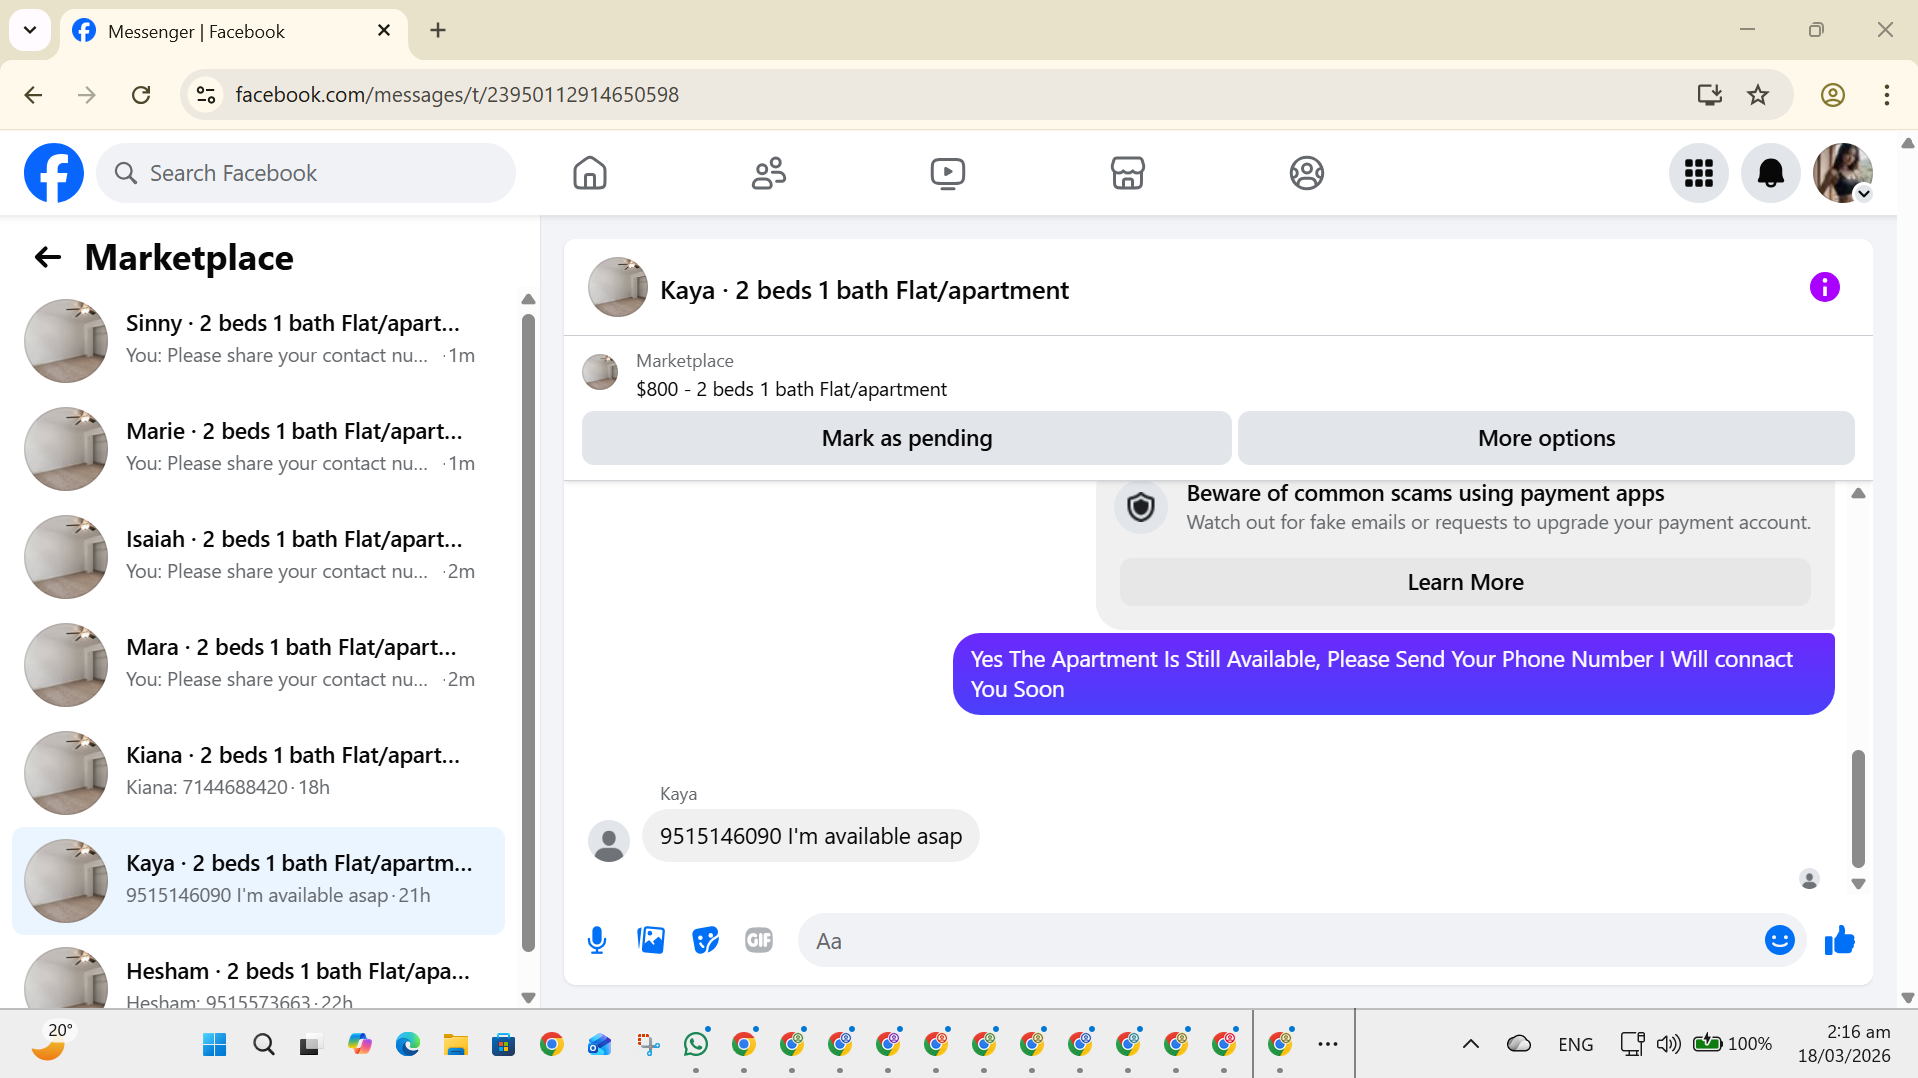Choose a sticker icon
Viewport: 1918px width, 1078px height.
(705, 940)
